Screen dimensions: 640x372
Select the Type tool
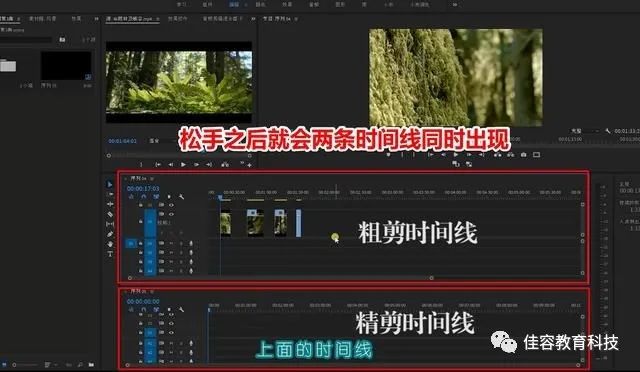110,254
